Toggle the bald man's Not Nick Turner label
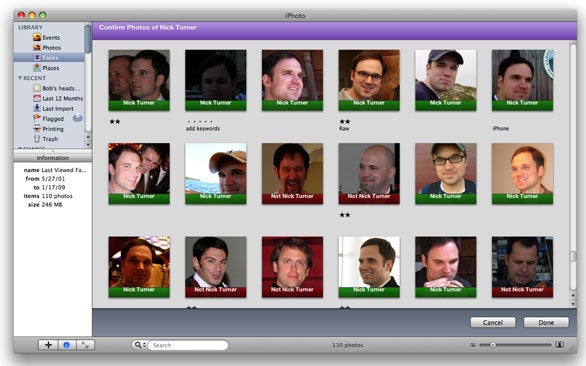Image resolution: width=586 pixels, height=366 pixels. [x=369, y=196]
